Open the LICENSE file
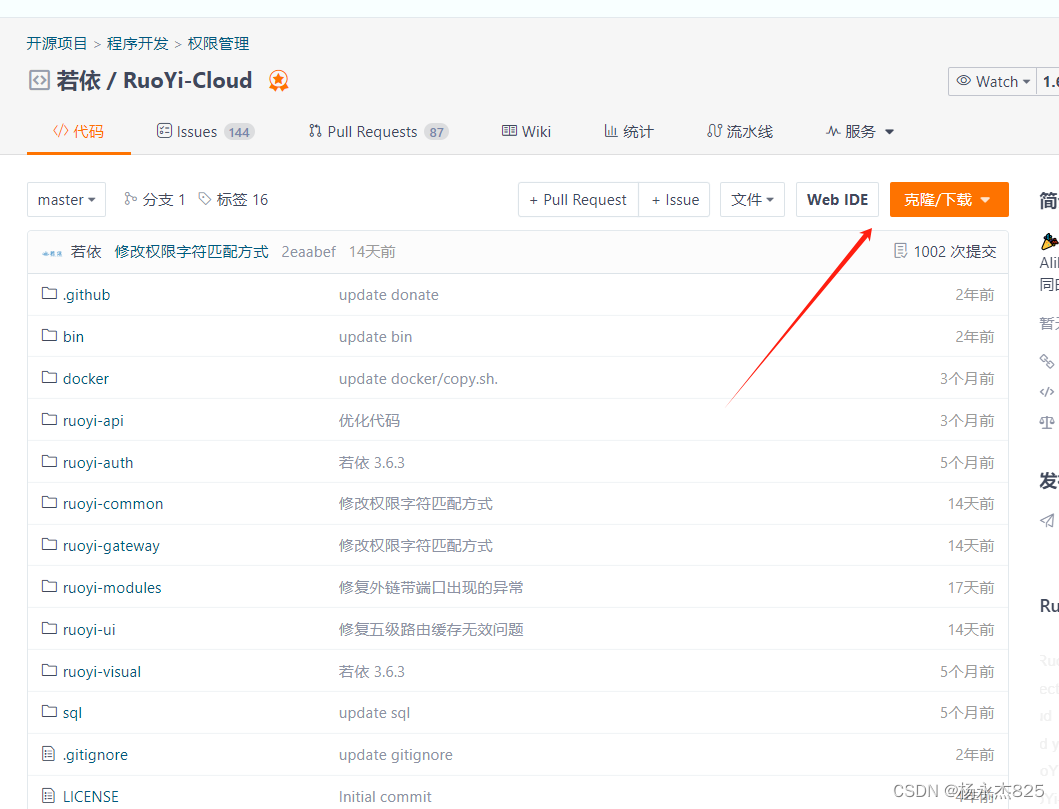The width and height of the screenshot is (1059, 809). tap(91, 796)
